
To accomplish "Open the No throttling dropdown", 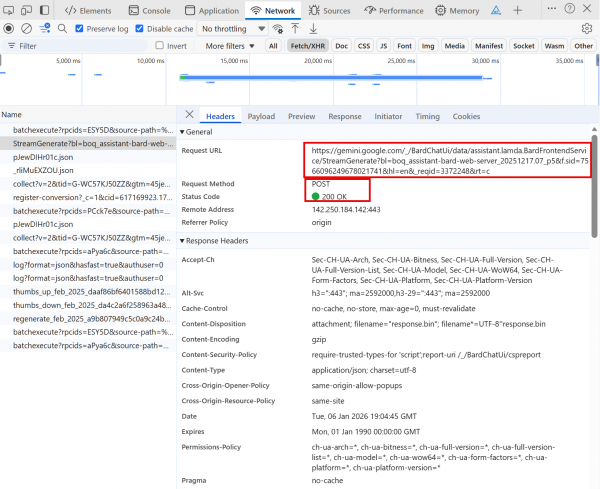I will point(232,28).
